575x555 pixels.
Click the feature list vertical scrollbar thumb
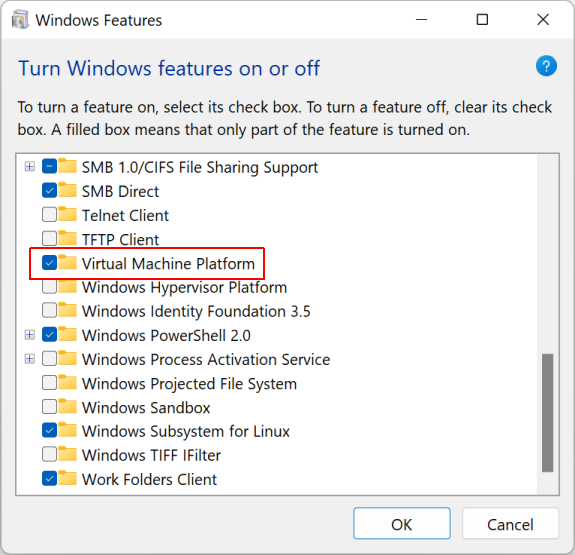point(547,413)
